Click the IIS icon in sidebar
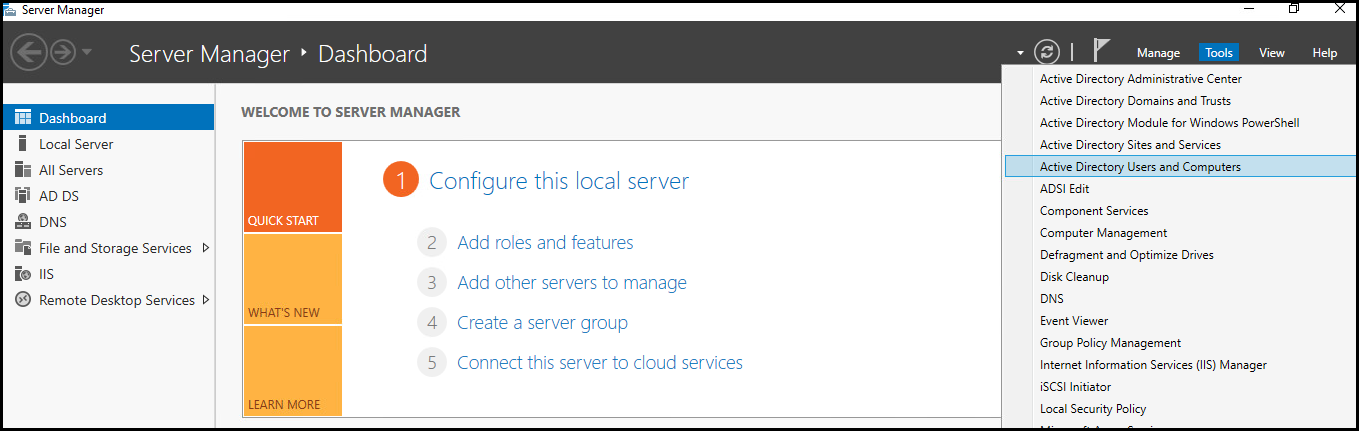Viewport: 1359px width, 431px height. coord(22,274)
